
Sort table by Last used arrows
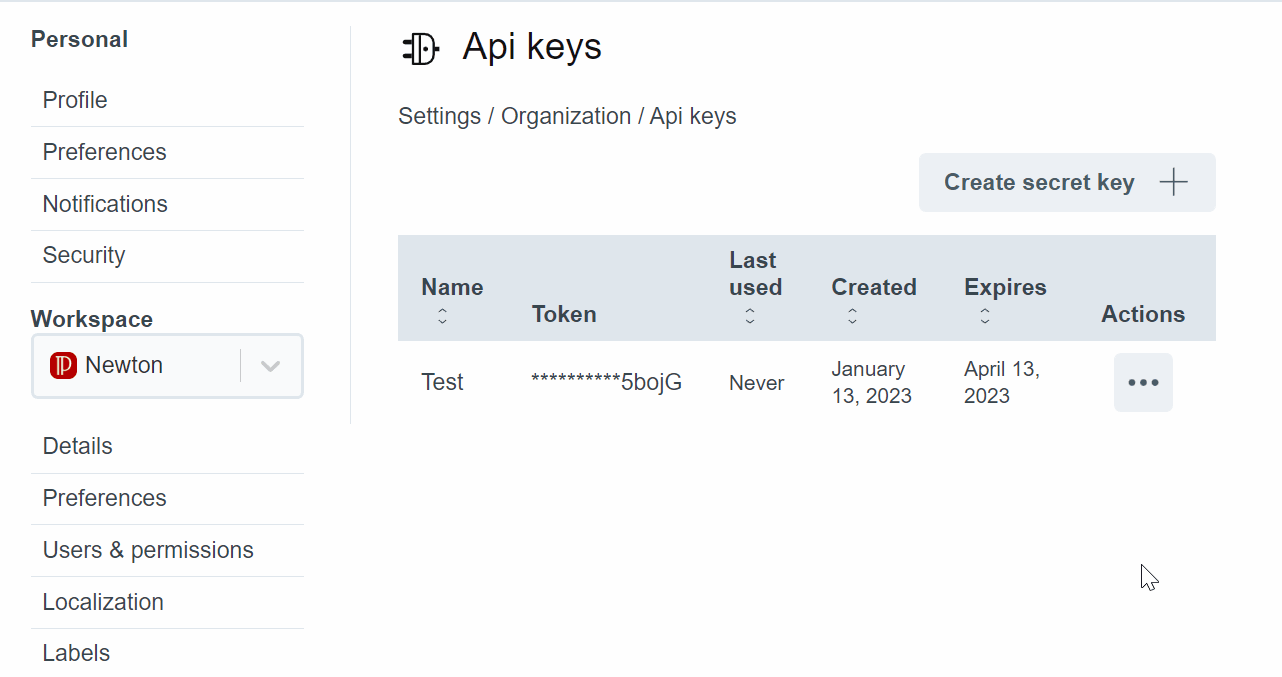tap(749, 316)
